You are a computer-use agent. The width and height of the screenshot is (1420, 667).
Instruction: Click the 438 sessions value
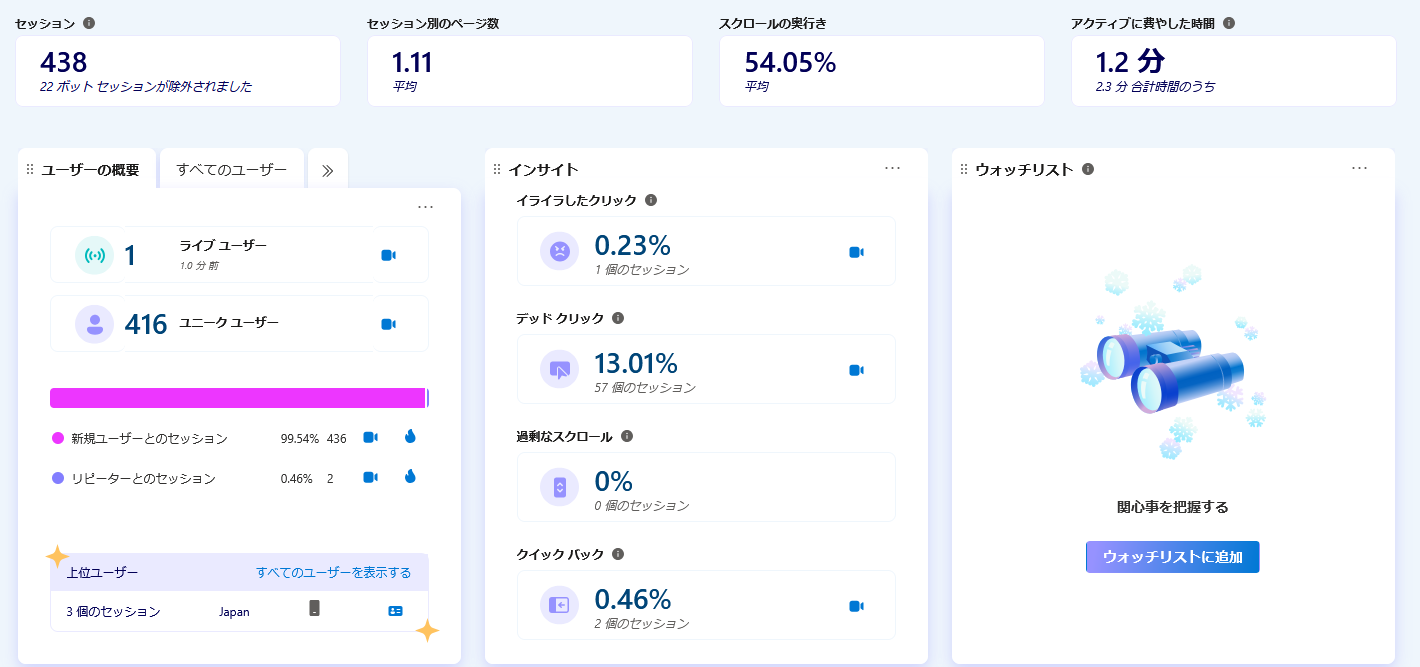(64, 62)
